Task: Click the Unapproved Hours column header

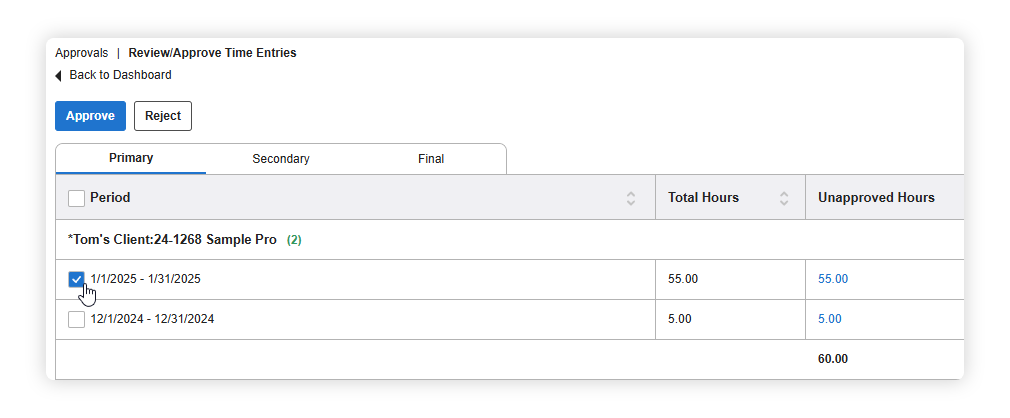Action: (x=876, y=198)
